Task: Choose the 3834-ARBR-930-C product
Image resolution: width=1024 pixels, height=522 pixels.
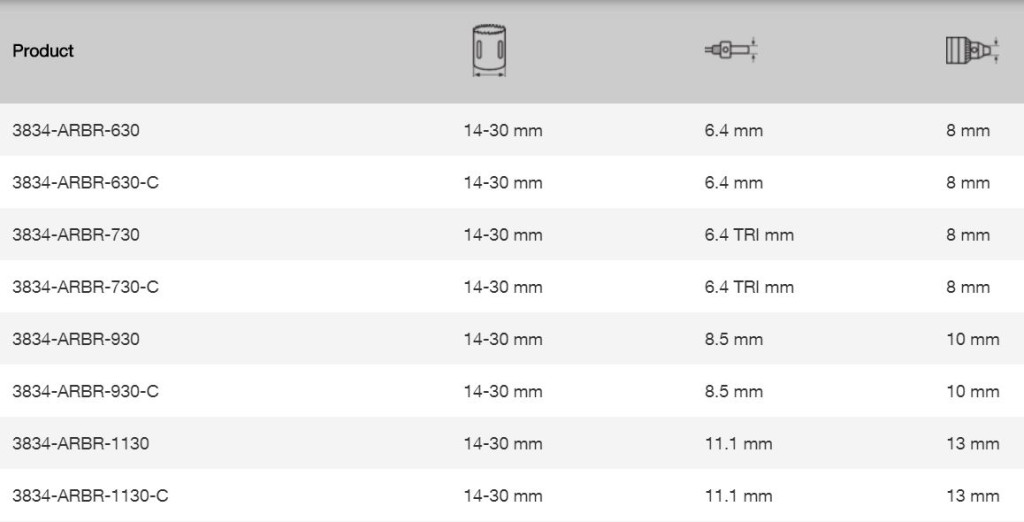Action: click(86, 391)
